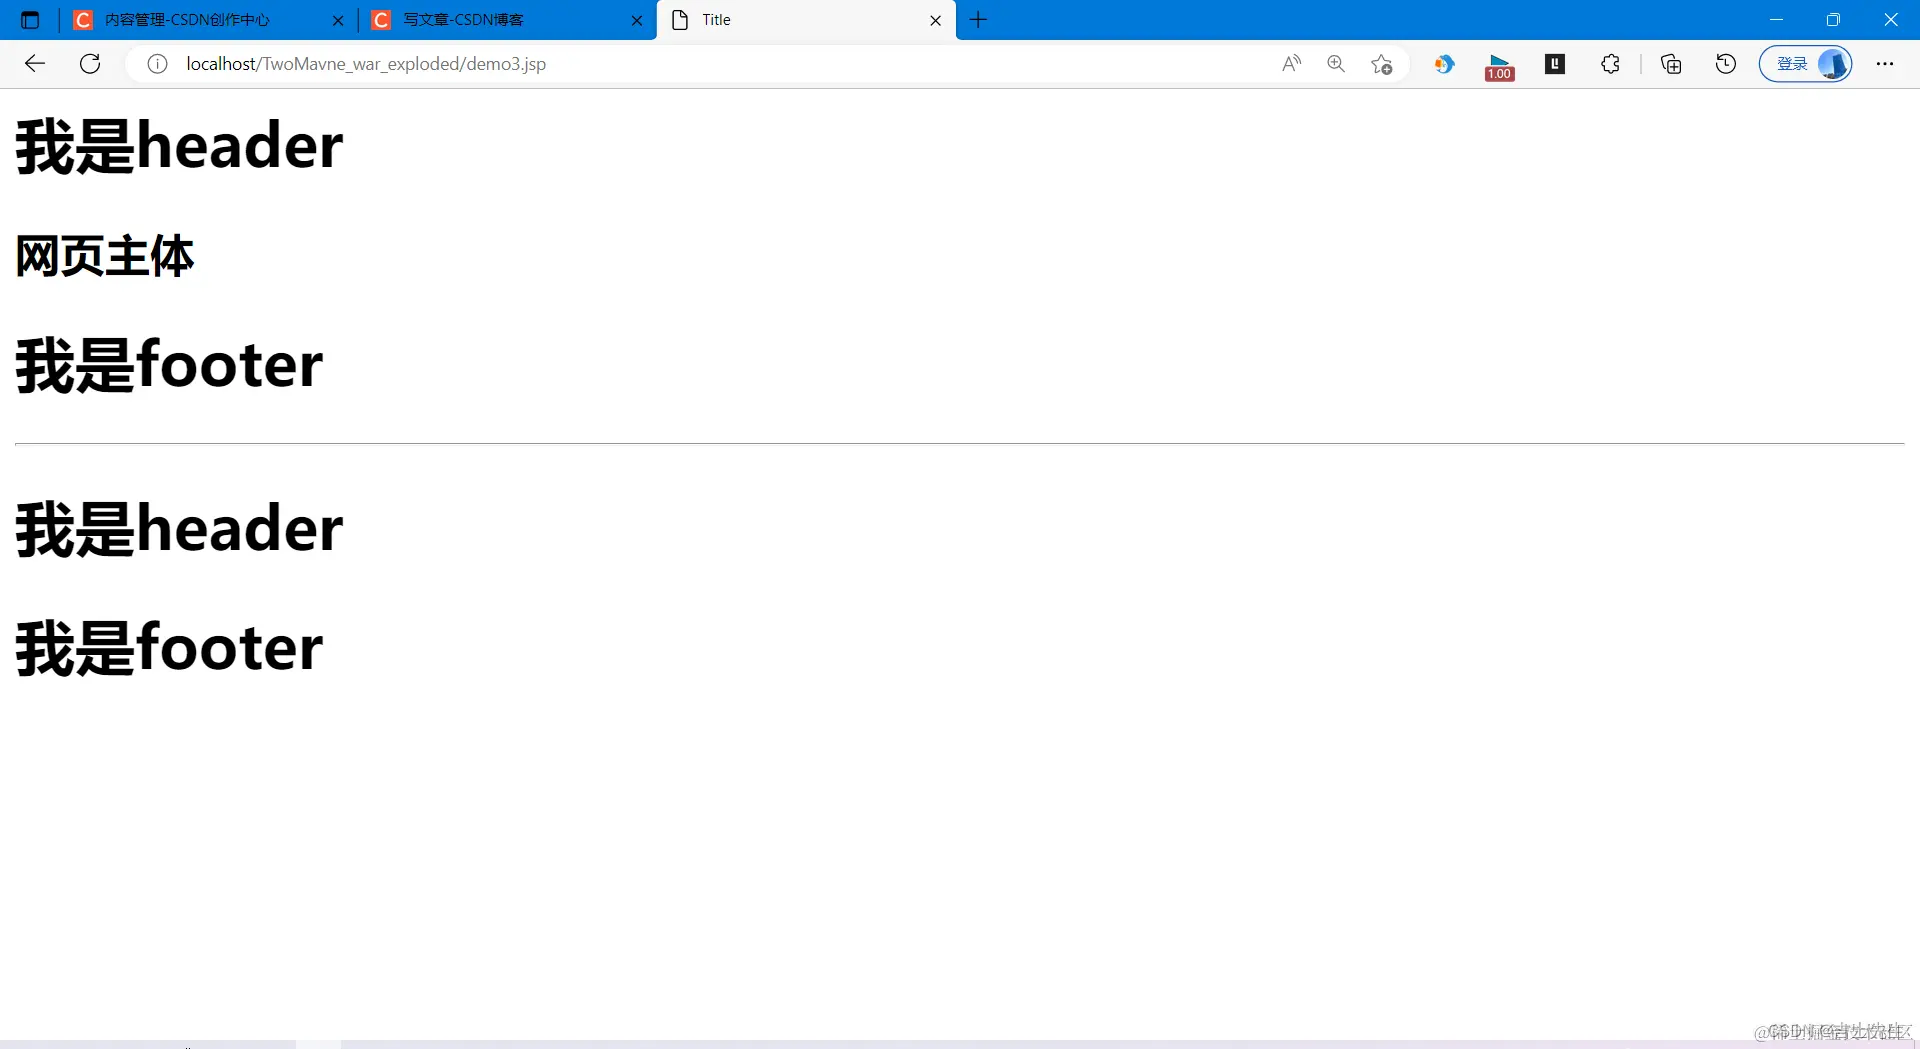Click the 登录 profile button
The image size is (1920, 1049).
1806,64
